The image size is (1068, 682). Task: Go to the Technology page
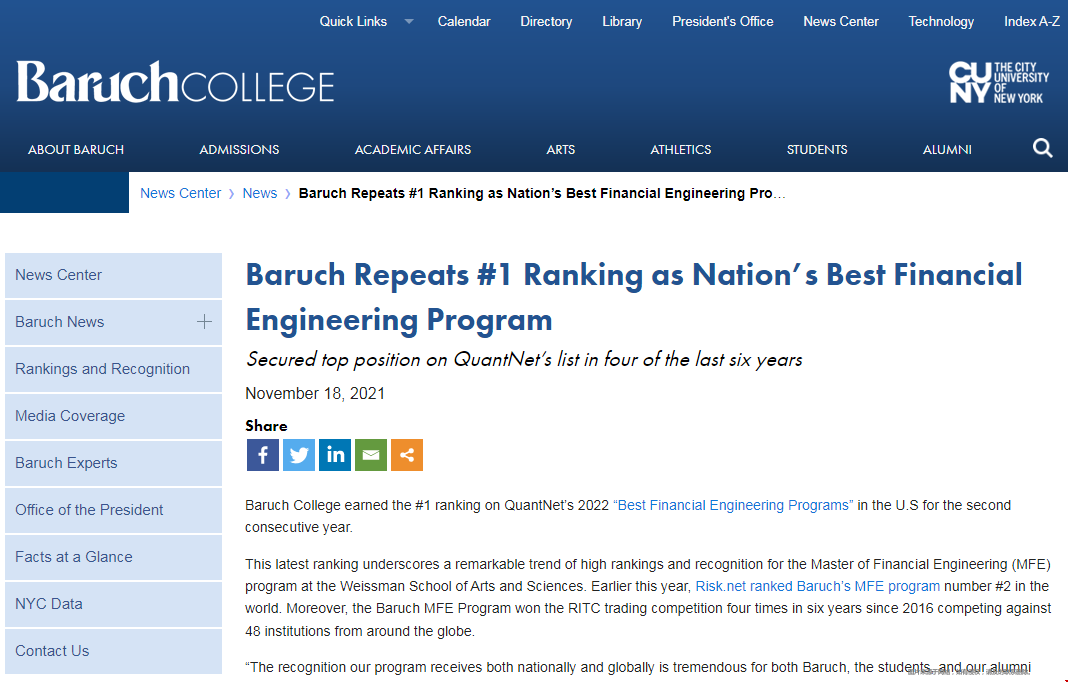941,22
